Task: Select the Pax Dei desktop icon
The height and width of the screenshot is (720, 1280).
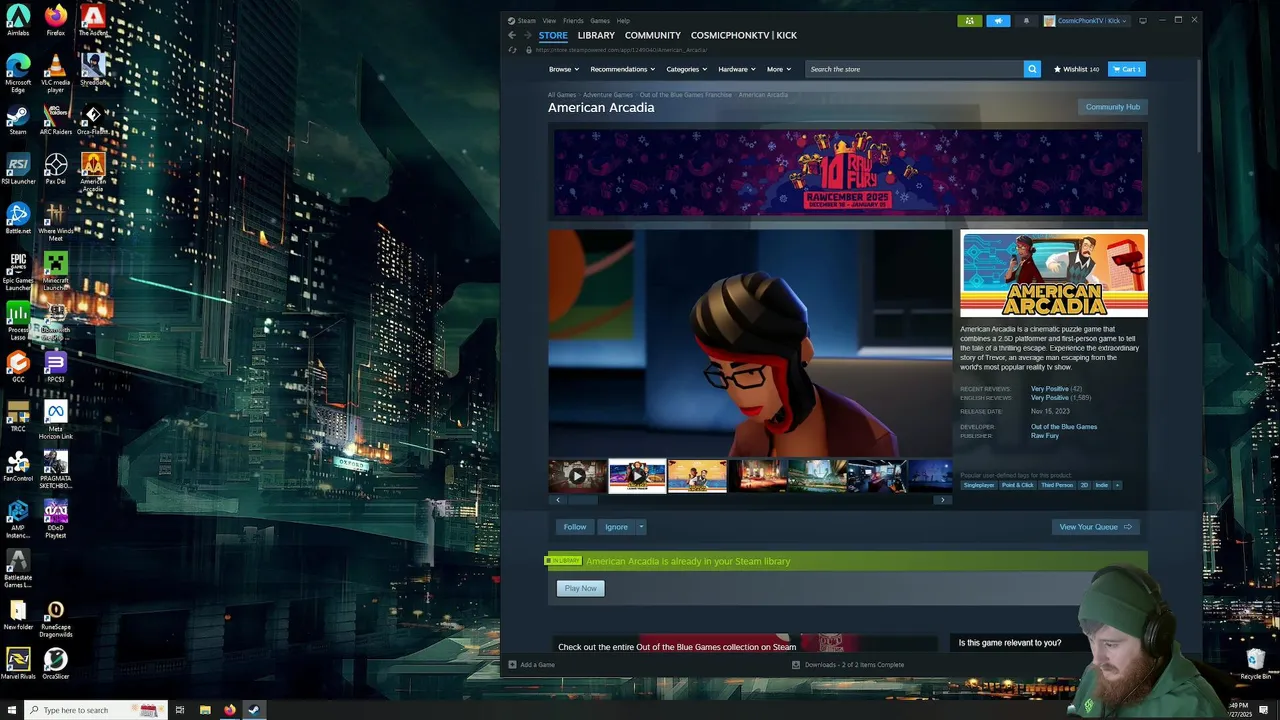Action: [x=56, y=169]
